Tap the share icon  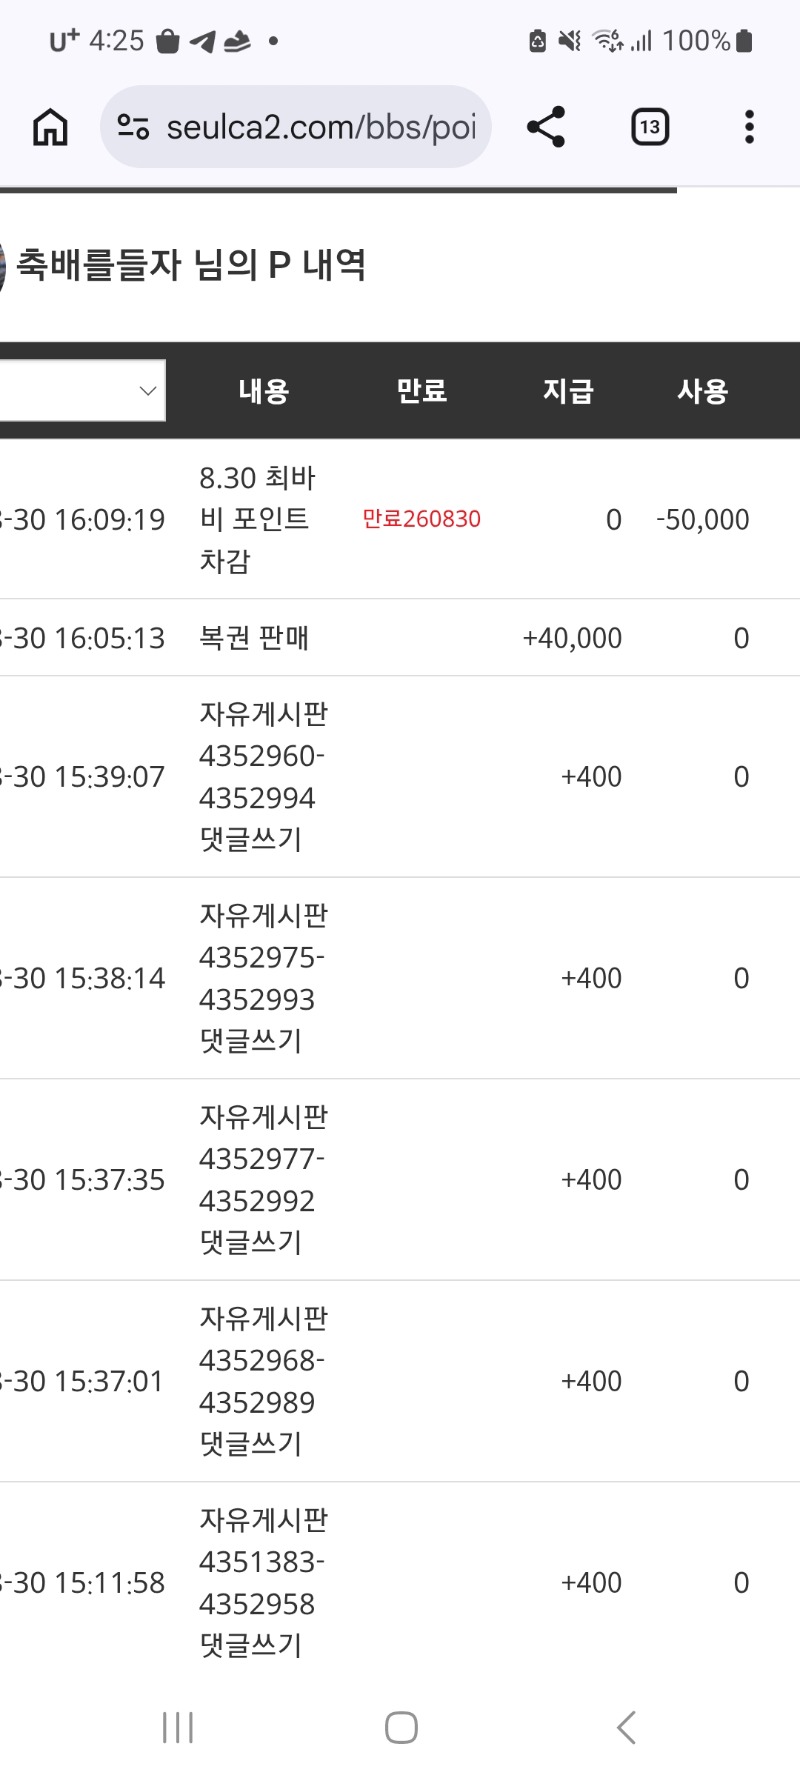[546, 127]
